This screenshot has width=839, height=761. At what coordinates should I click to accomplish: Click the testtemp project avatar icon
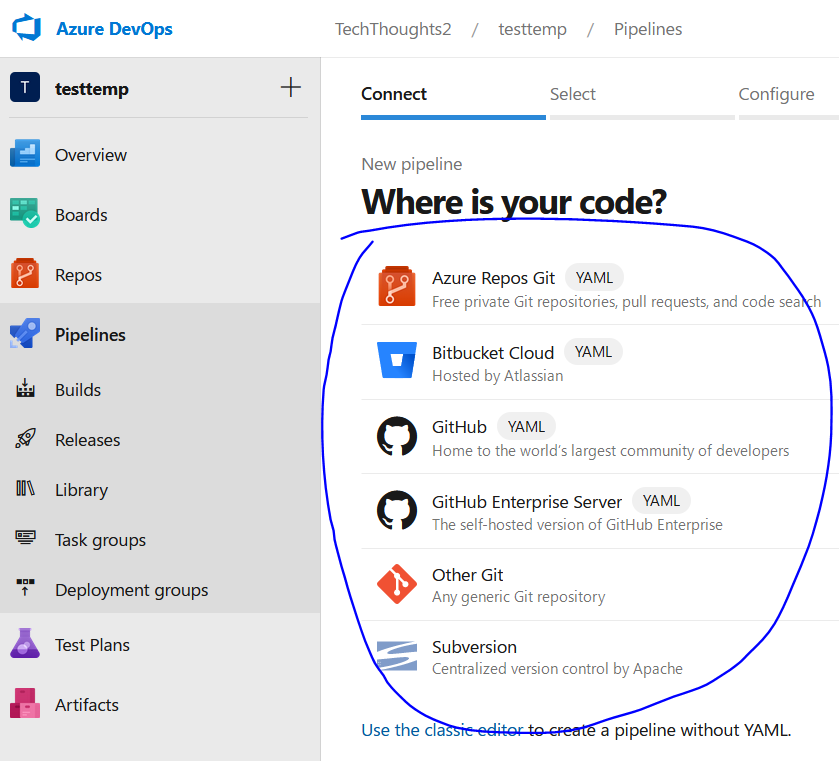25,87
